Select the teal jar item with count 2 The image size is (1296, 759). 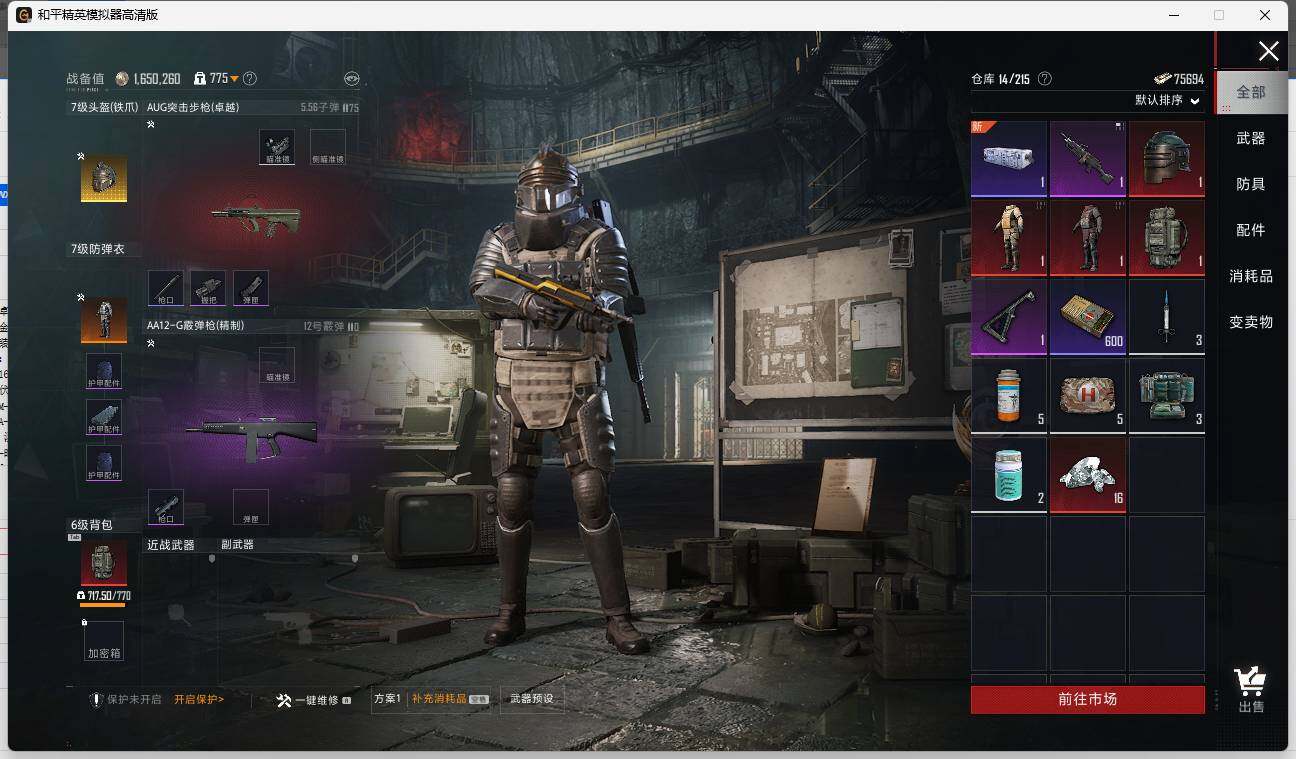(1009, 474)
